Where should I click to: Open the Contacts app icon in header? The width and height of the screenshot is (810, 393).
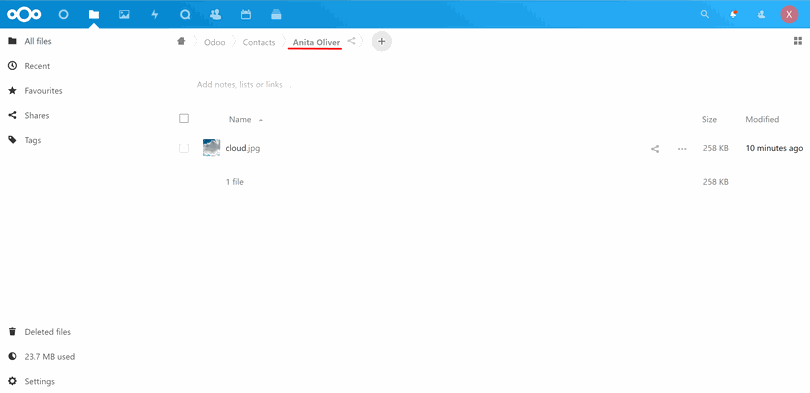point(215,14)
